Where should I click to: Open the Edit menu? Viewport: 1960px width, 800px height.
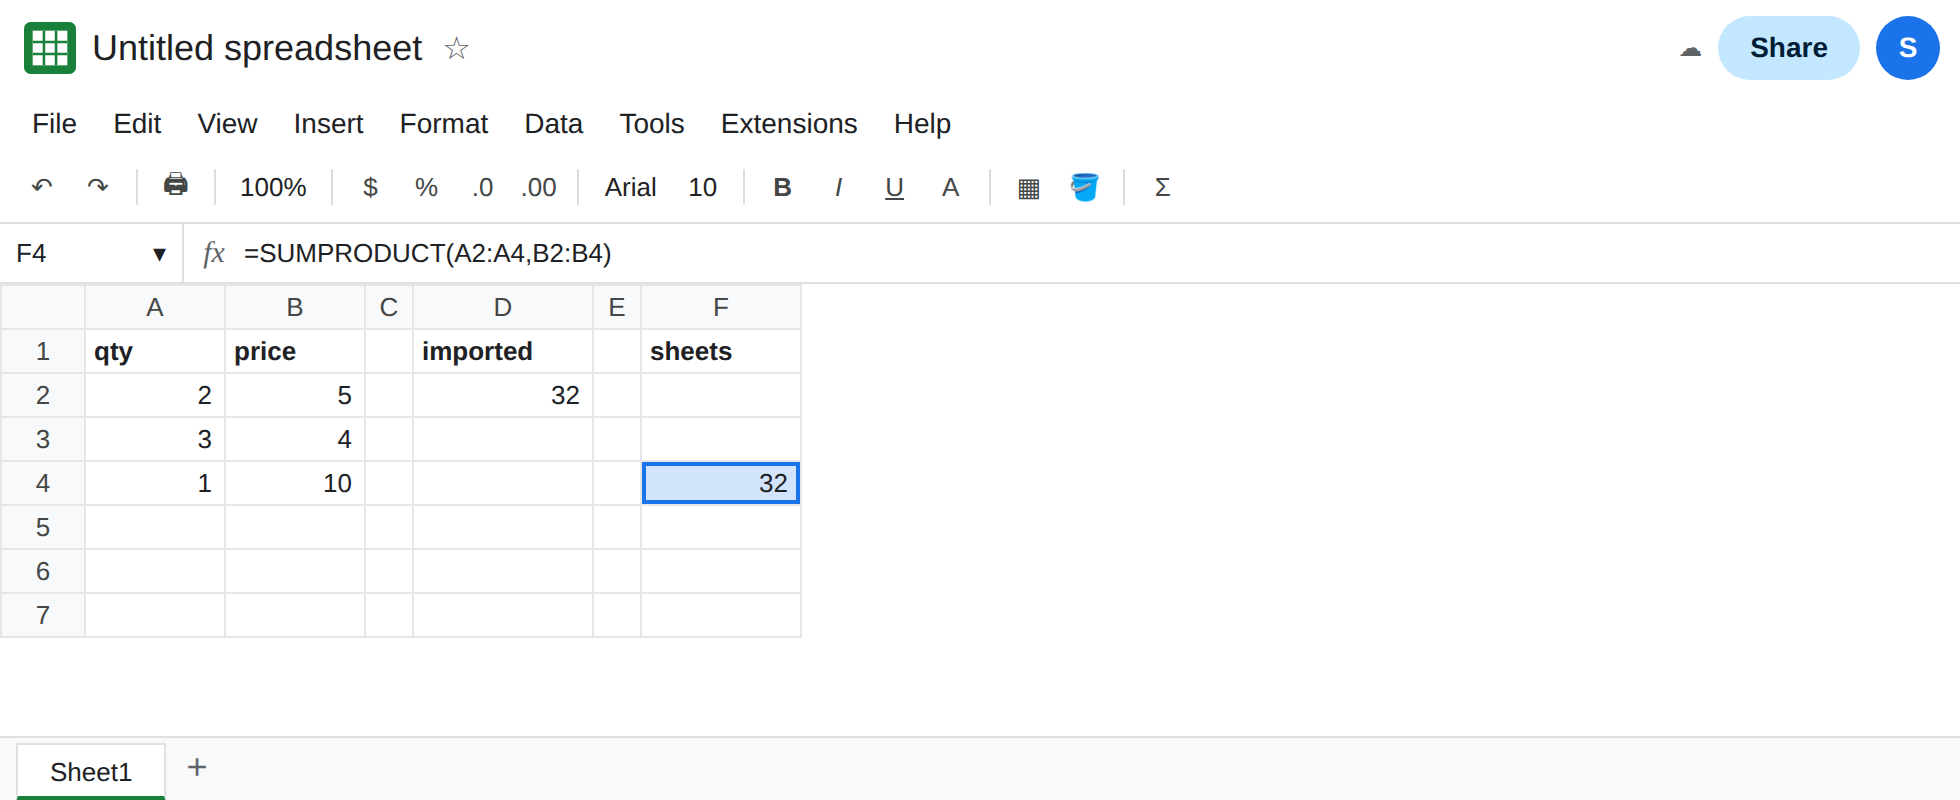137,123
